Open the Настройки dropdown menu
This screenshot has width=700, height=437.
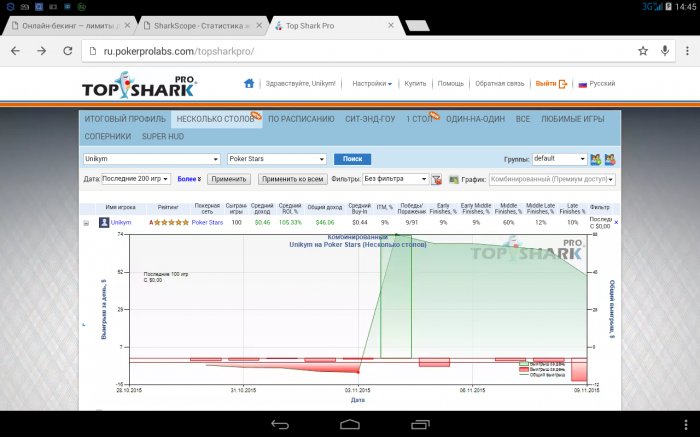[x=372, y=83]
